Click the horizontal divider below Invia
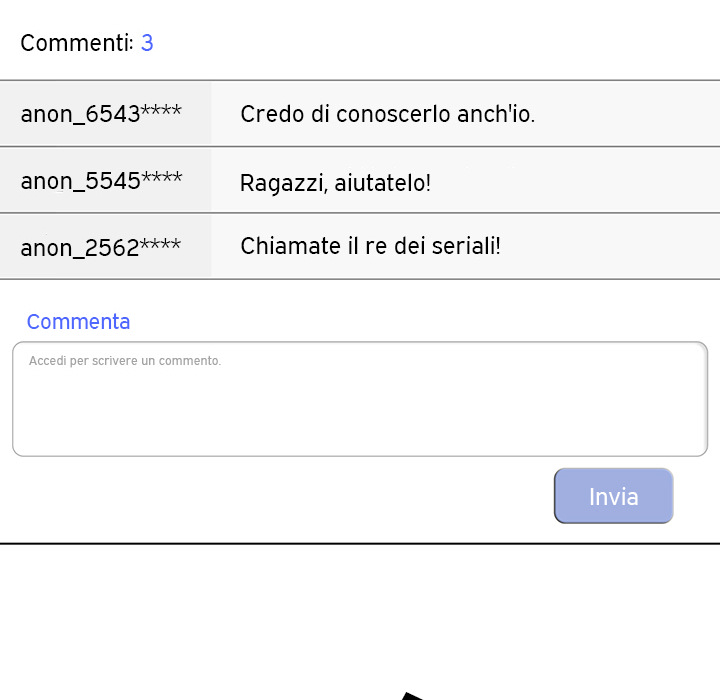This screenshot has width=720, height=700. [x=360, y=544]
